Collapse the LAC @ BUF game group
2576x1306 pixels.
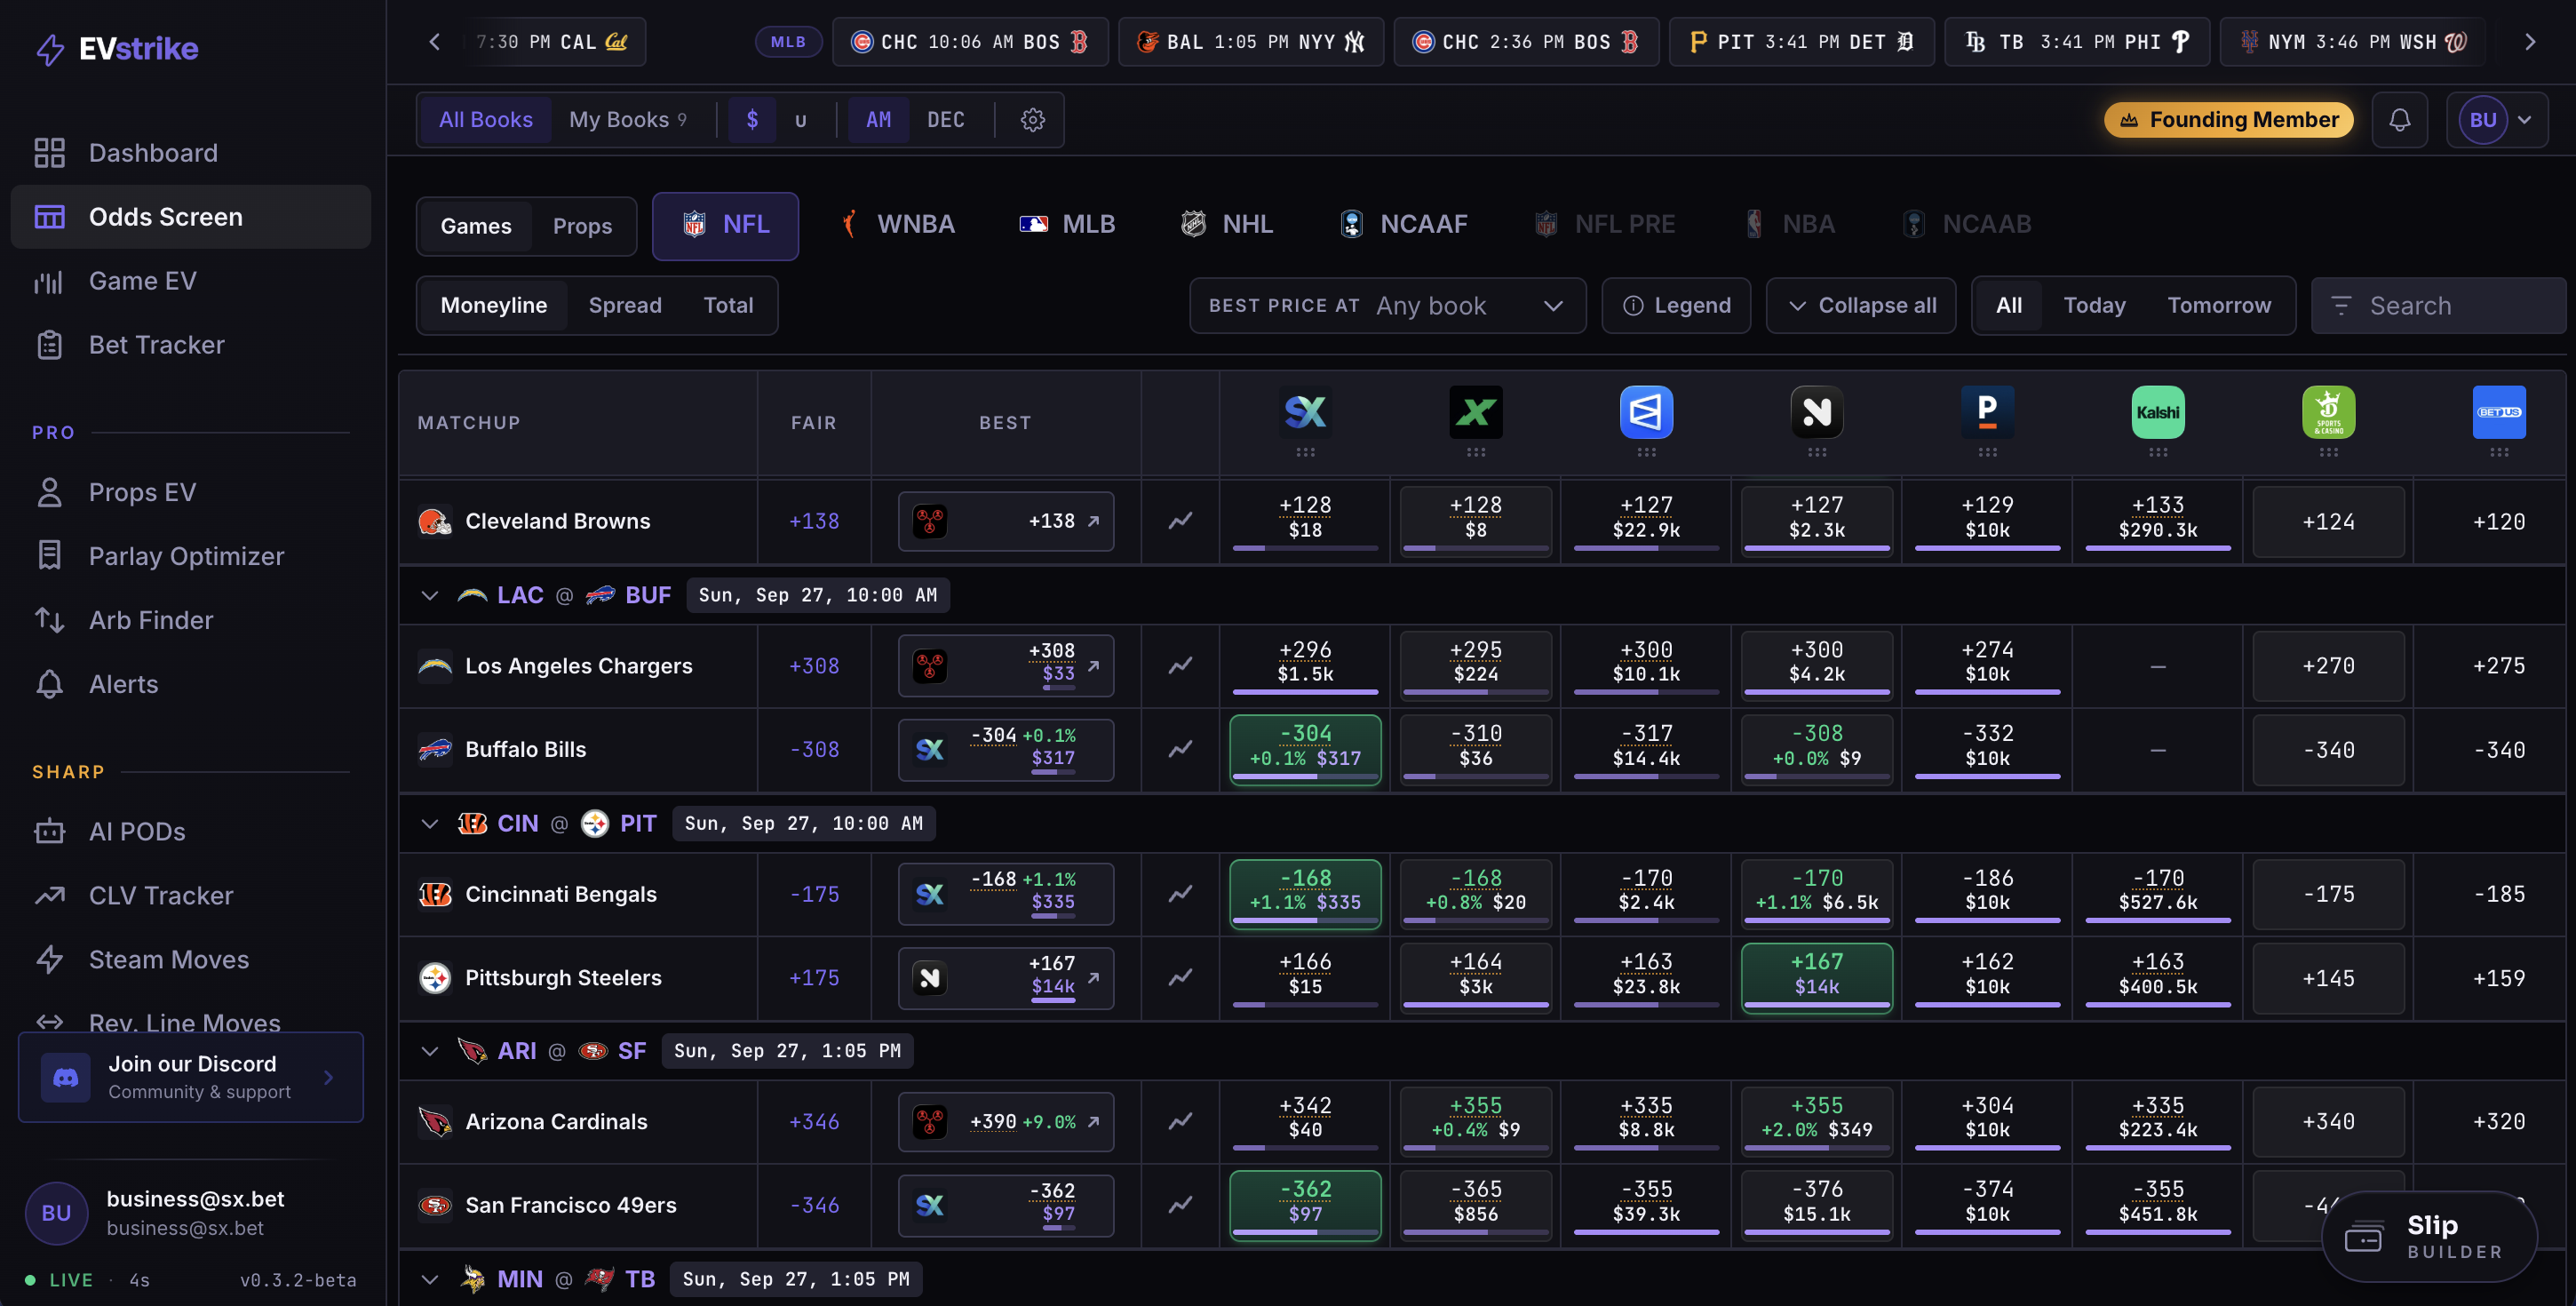pos(430,595)
